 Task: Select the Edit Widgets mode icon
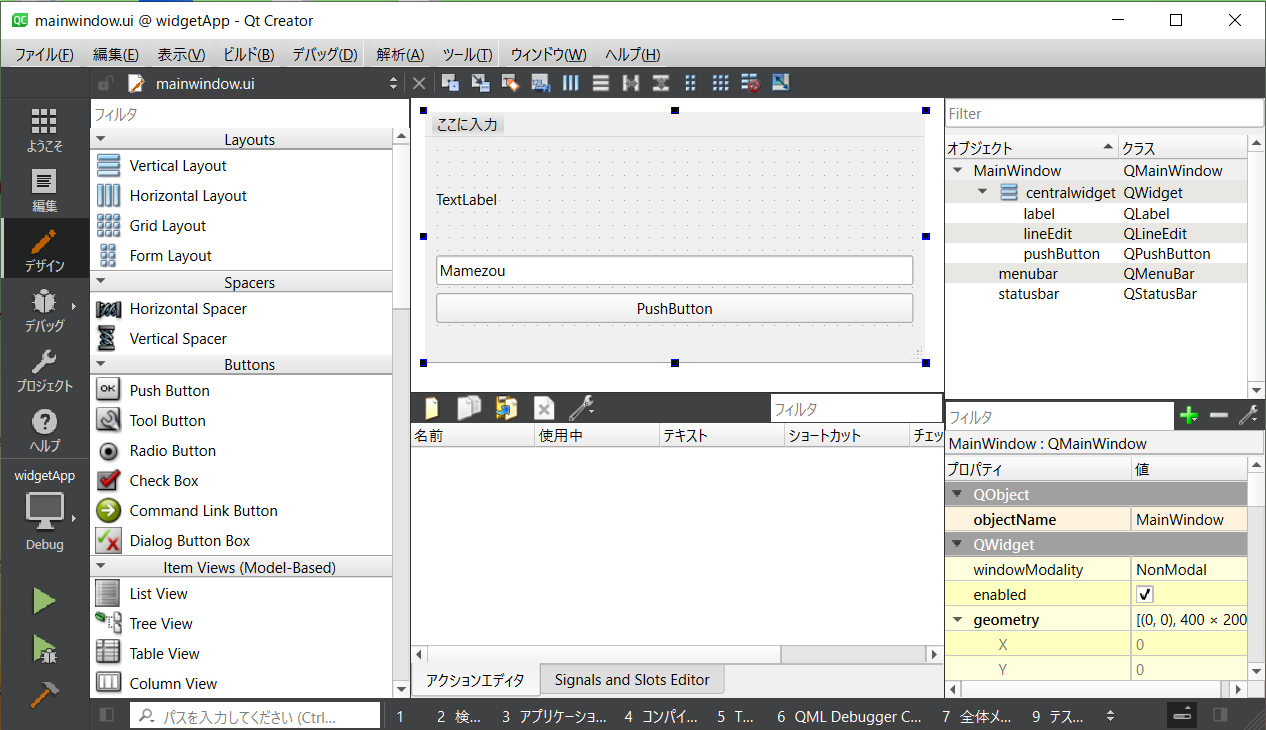451,84
